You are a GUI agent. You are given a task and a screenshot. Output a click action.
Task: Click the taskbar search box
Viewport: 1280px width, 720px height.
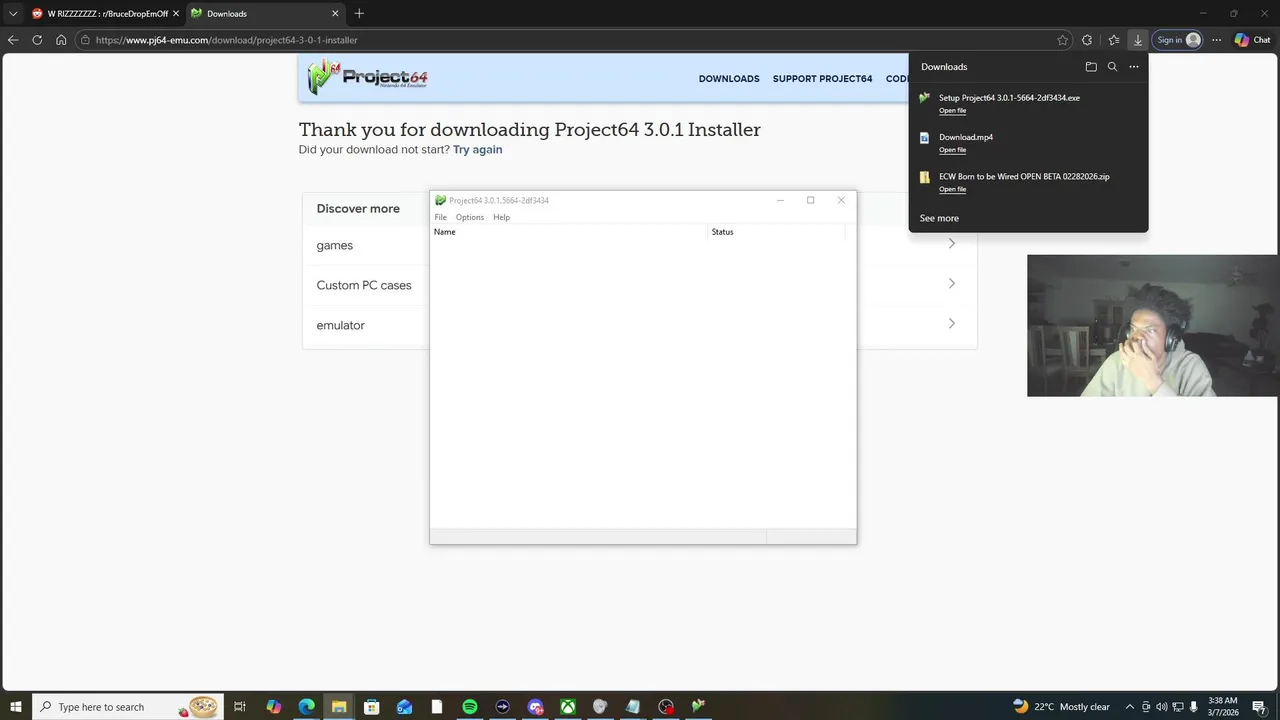coord(127,707)
